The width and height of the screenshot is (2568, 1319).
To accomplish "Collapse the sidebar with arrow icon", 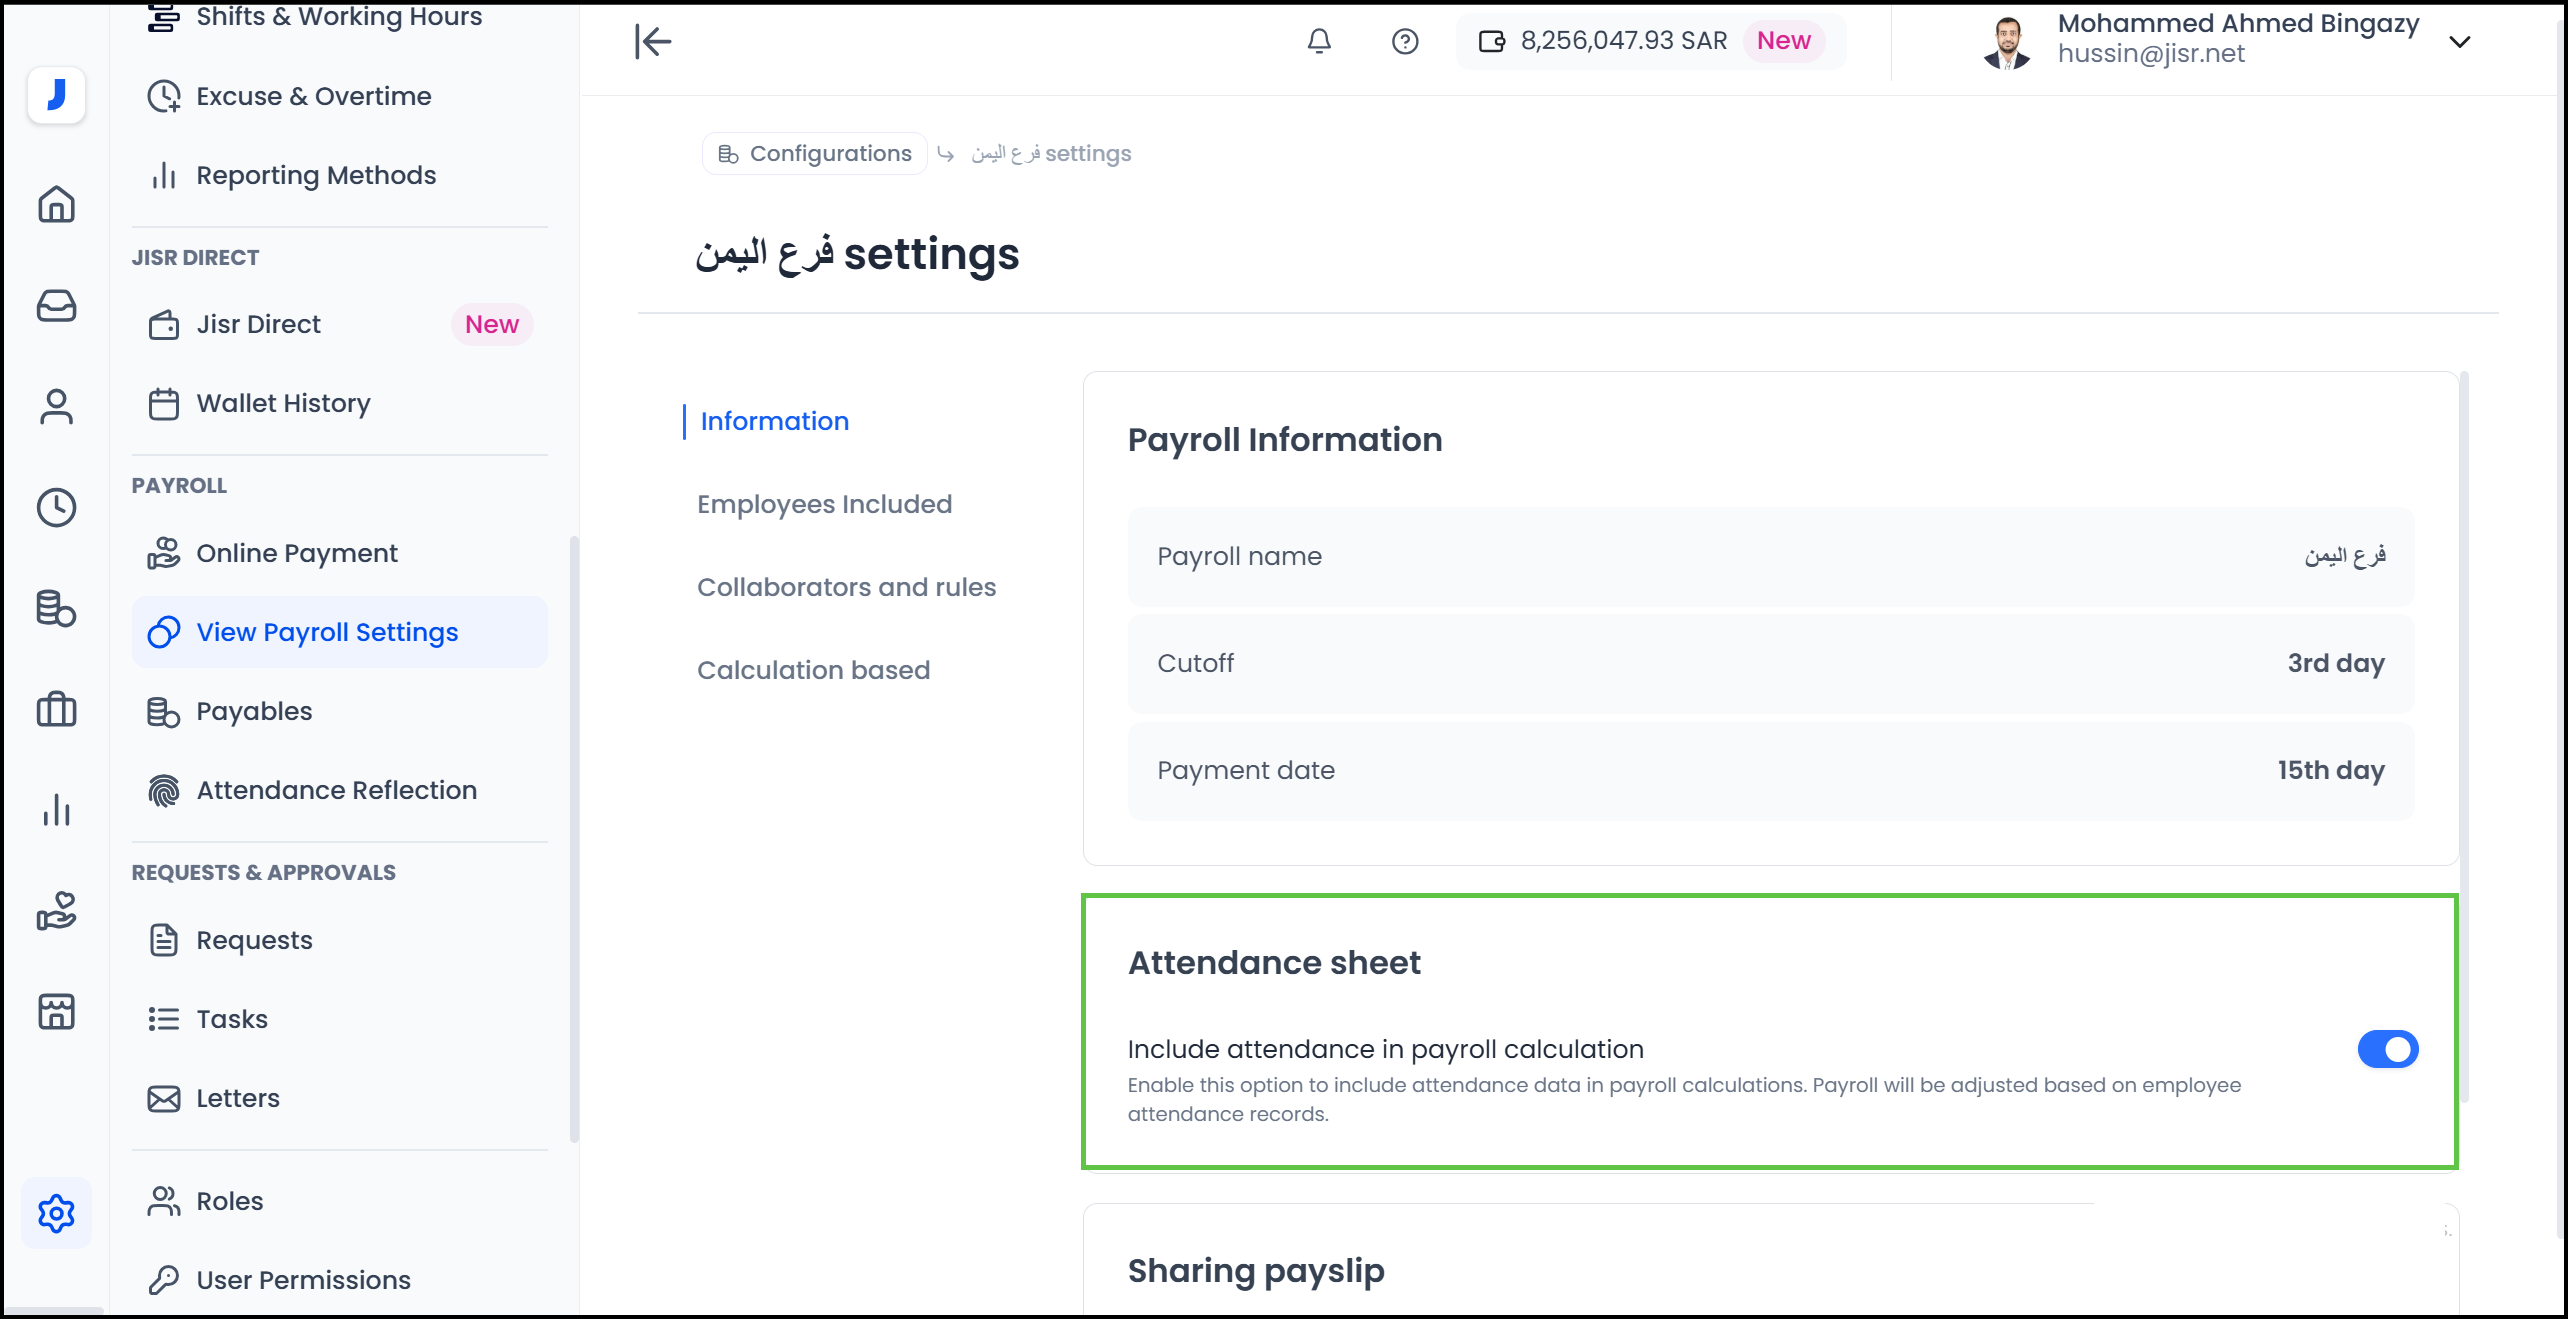I will [653, 41].
